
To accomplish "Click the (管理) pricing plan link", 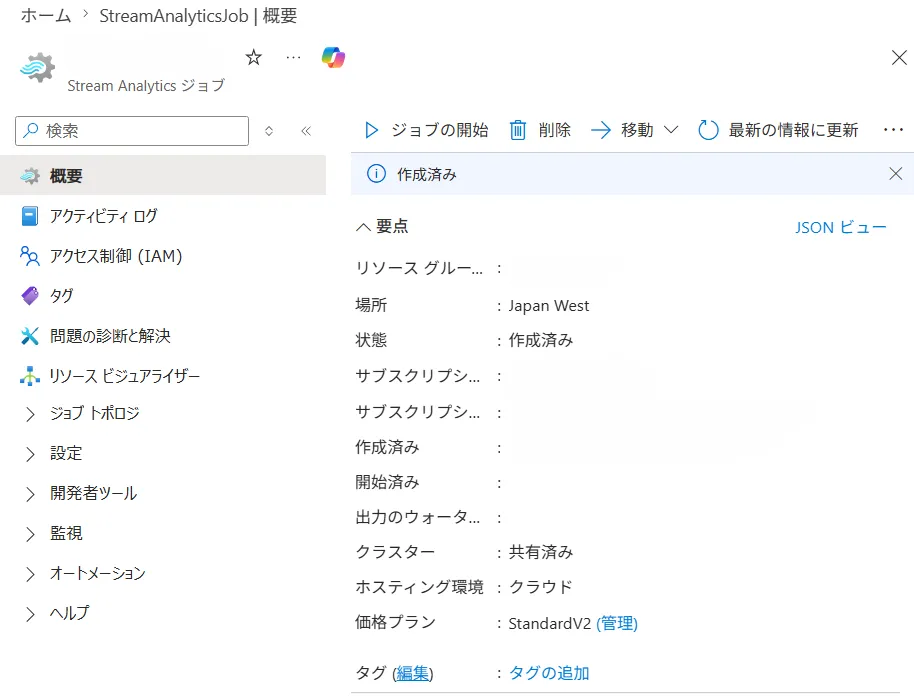I will 617,623.
